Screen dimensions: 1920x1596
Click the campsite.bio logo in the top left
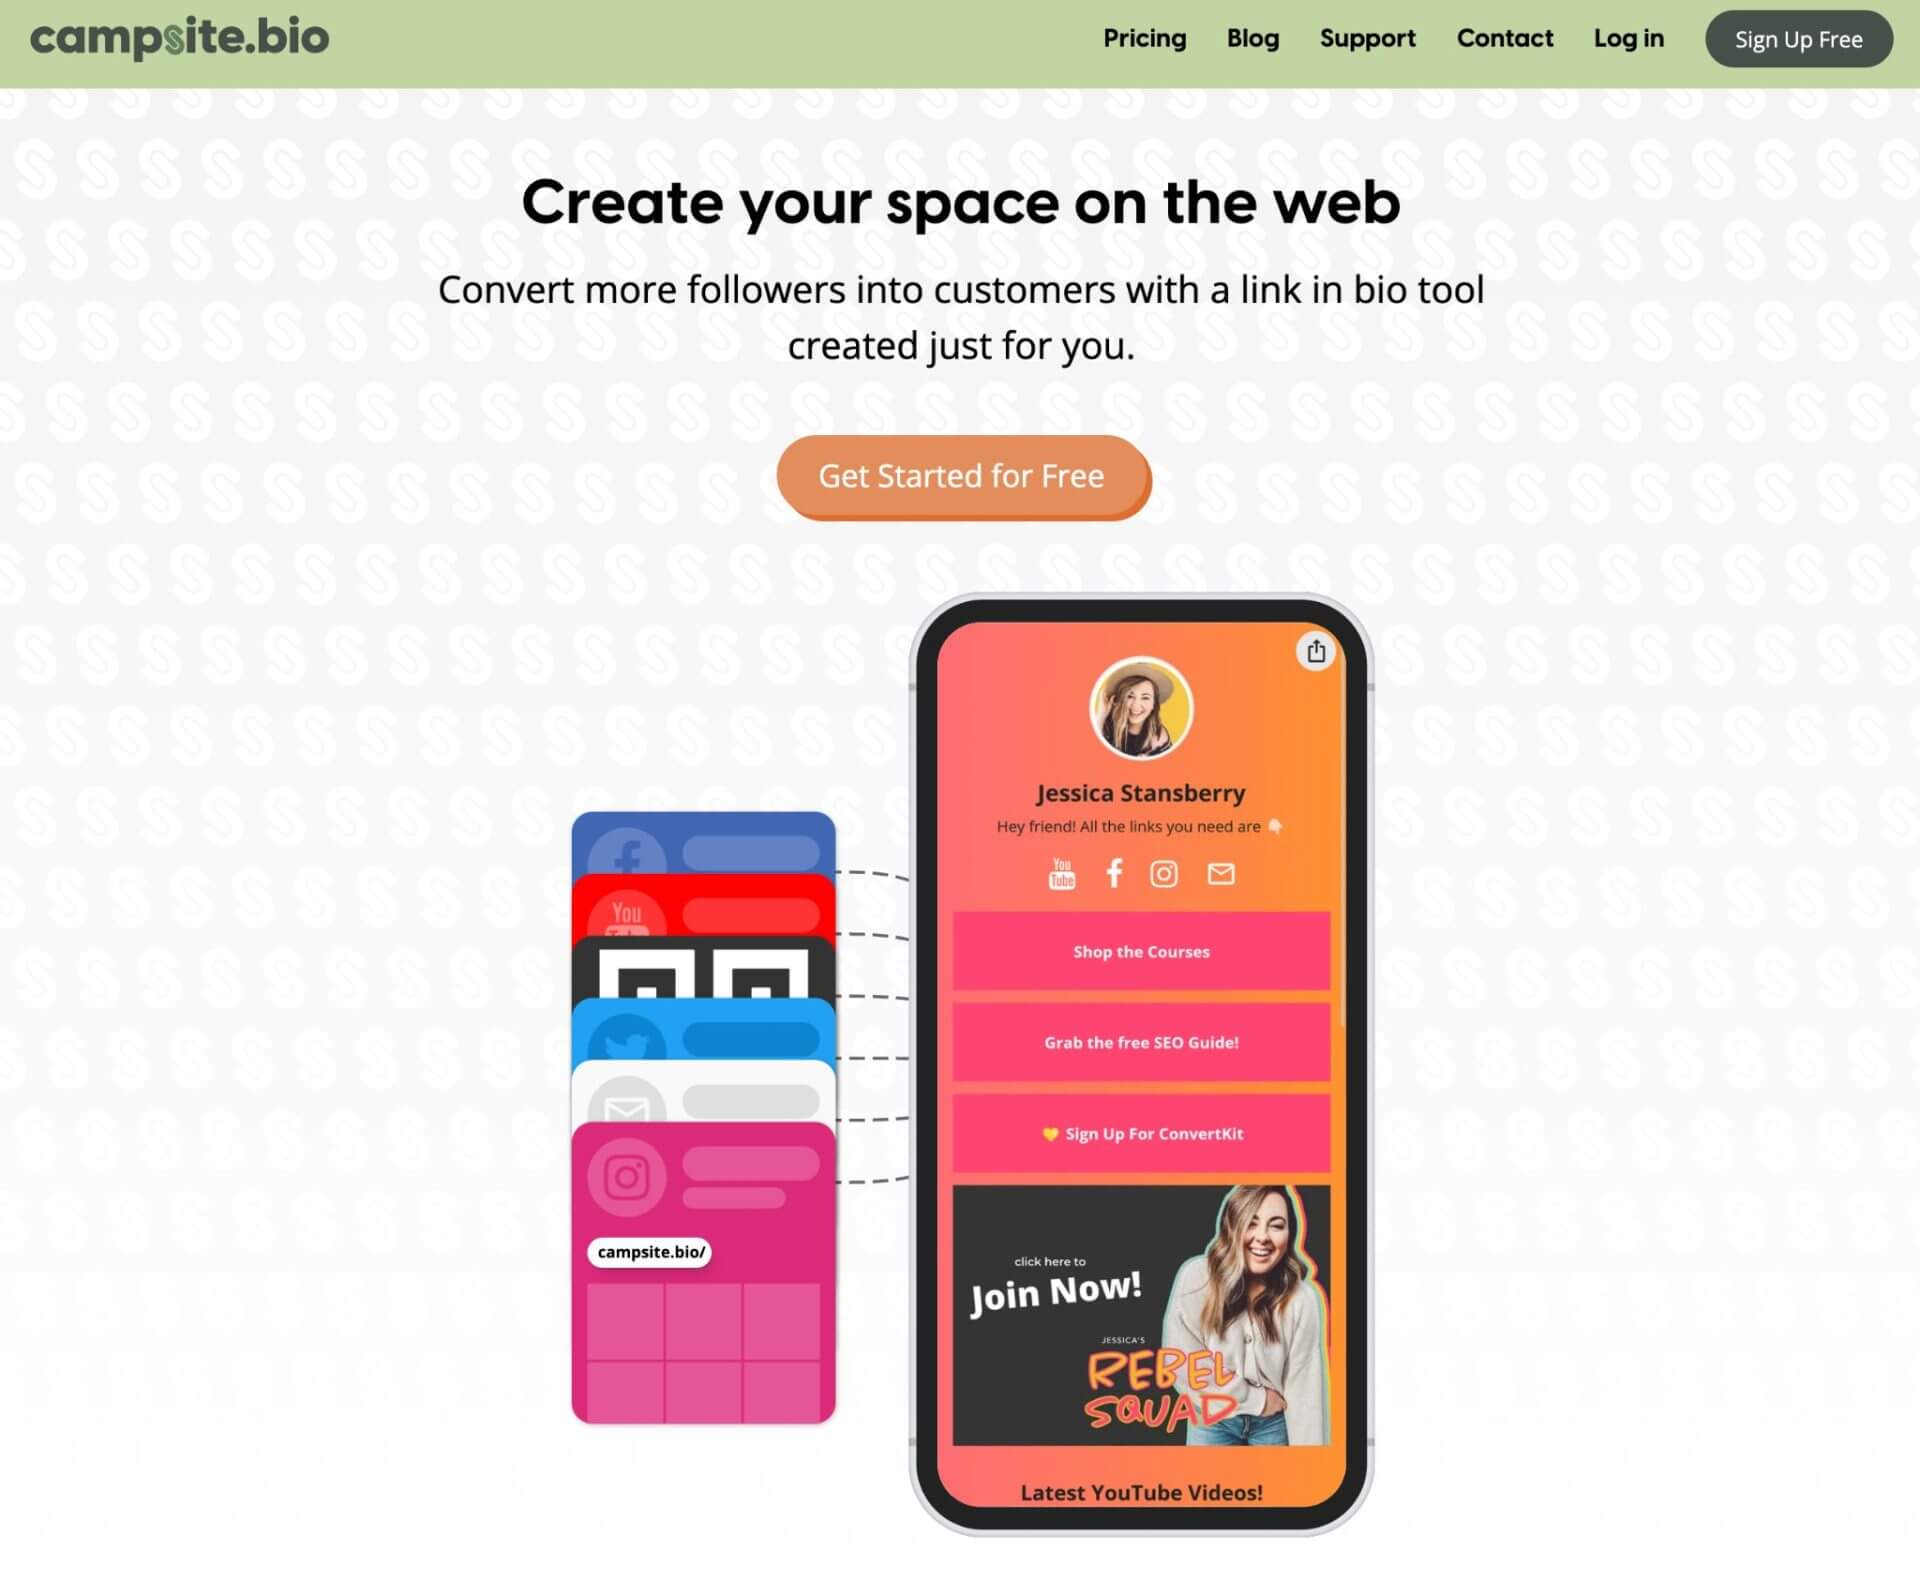tap(180, 37)
